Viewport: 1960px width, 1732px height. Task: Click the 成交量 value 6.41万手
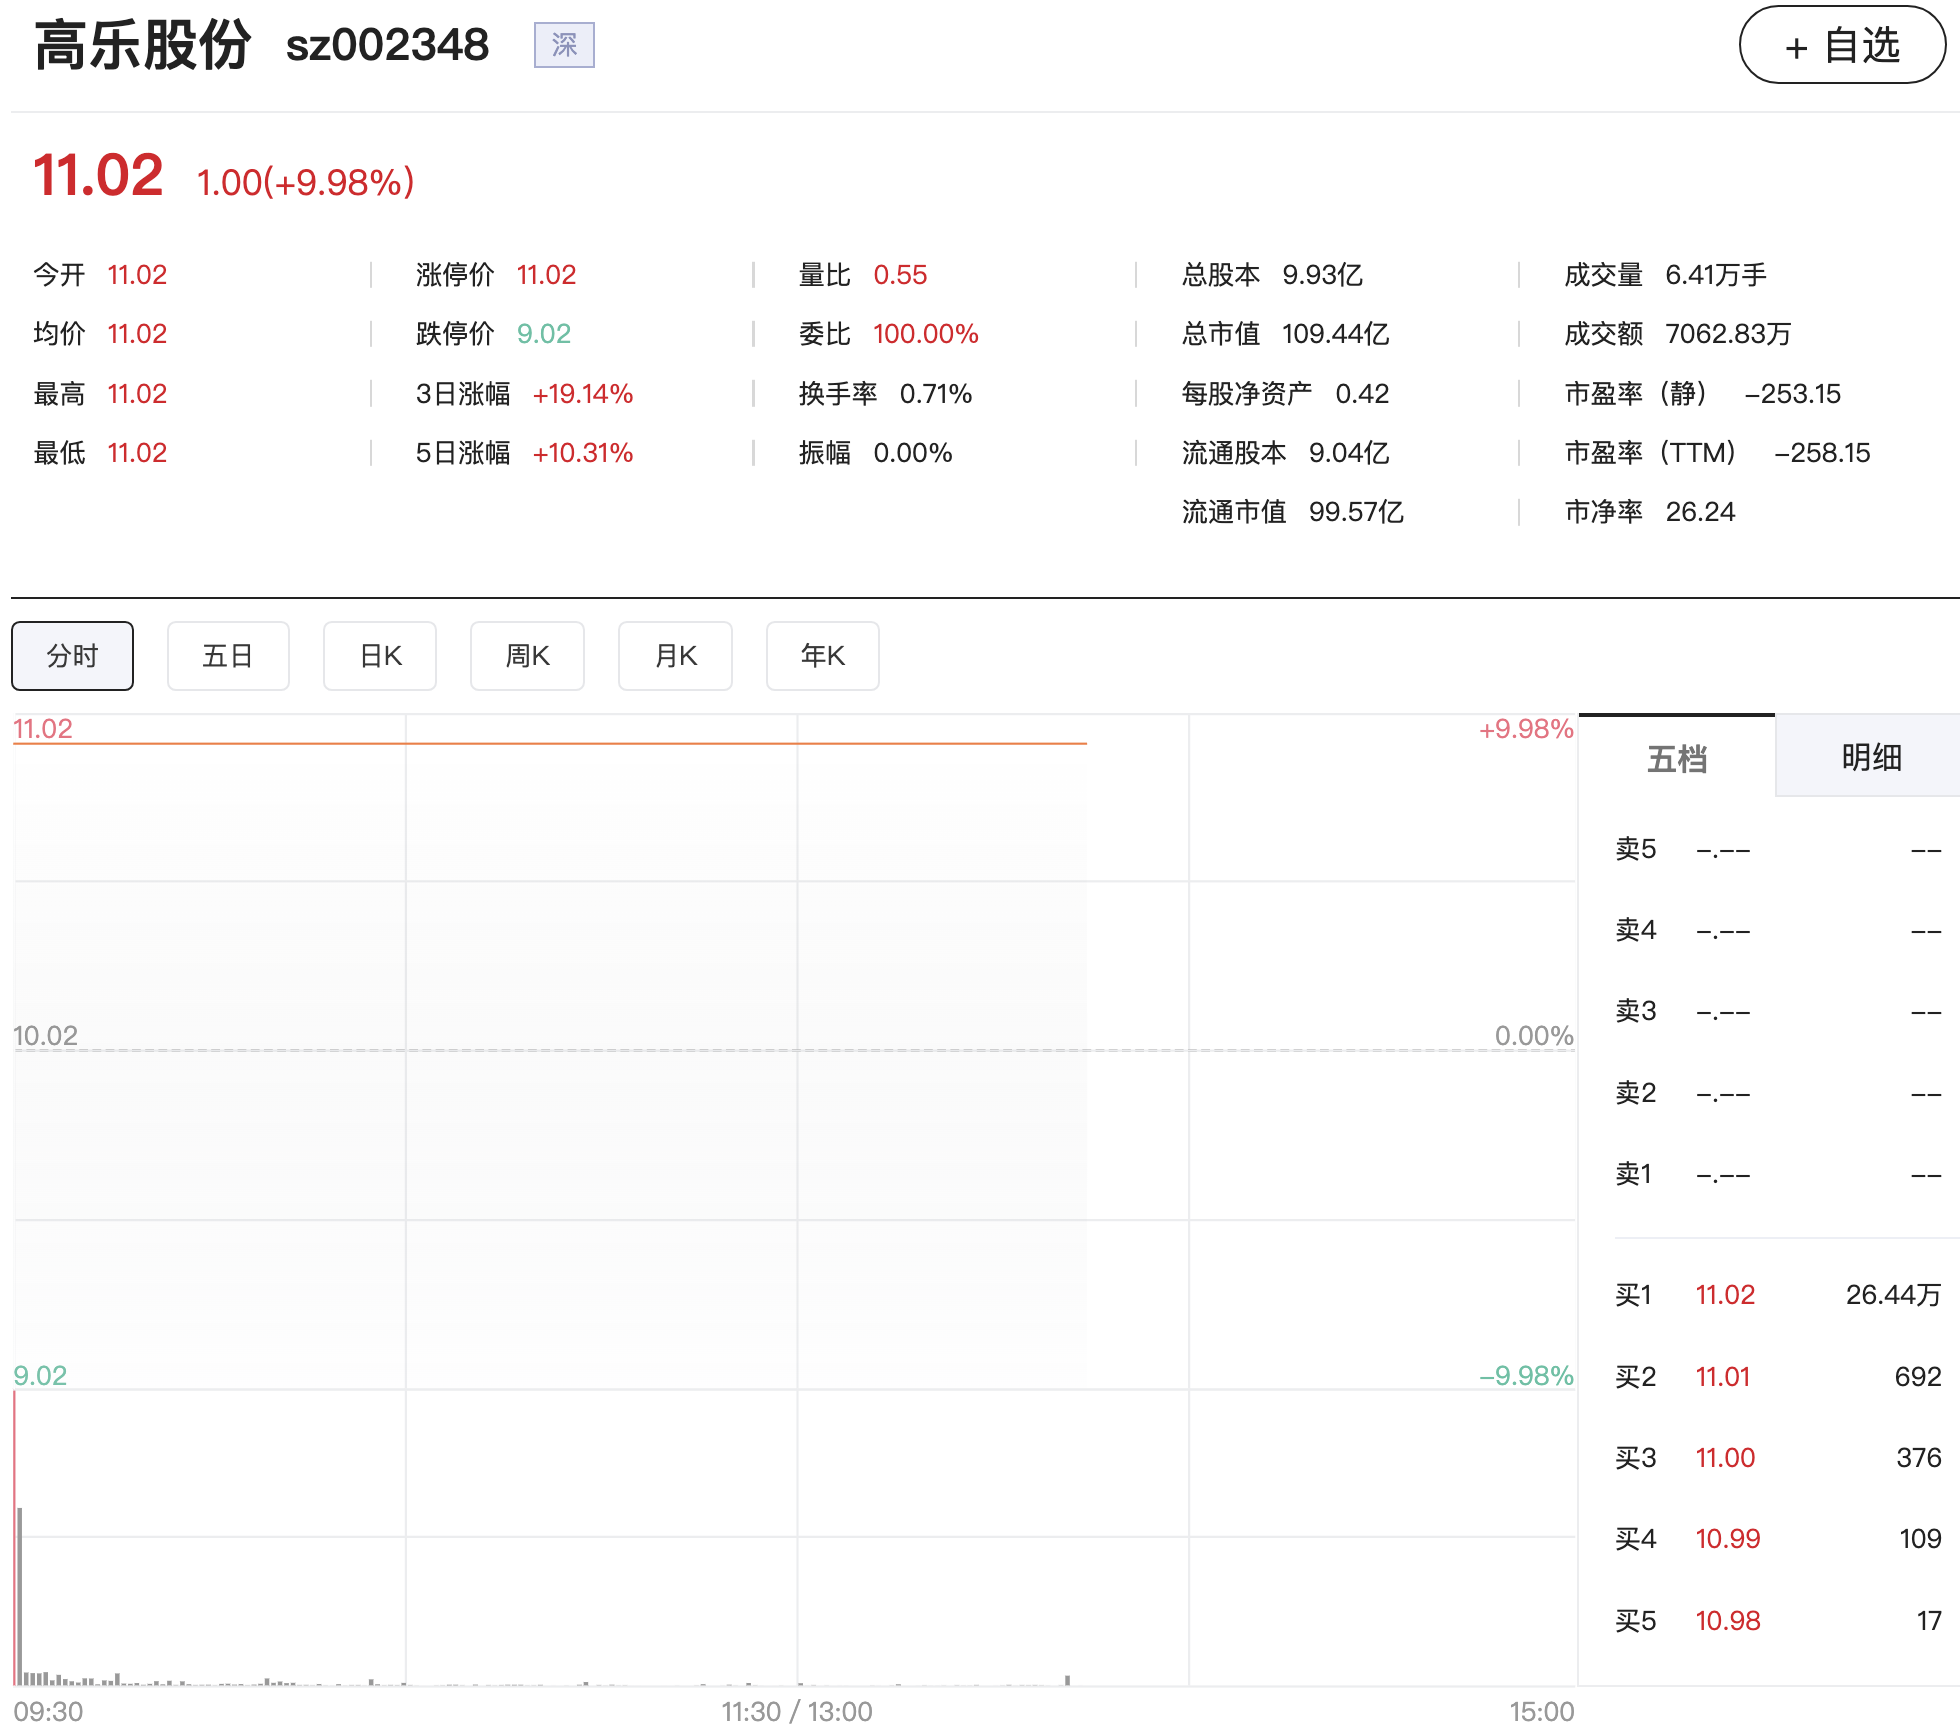pos(1716,275)
